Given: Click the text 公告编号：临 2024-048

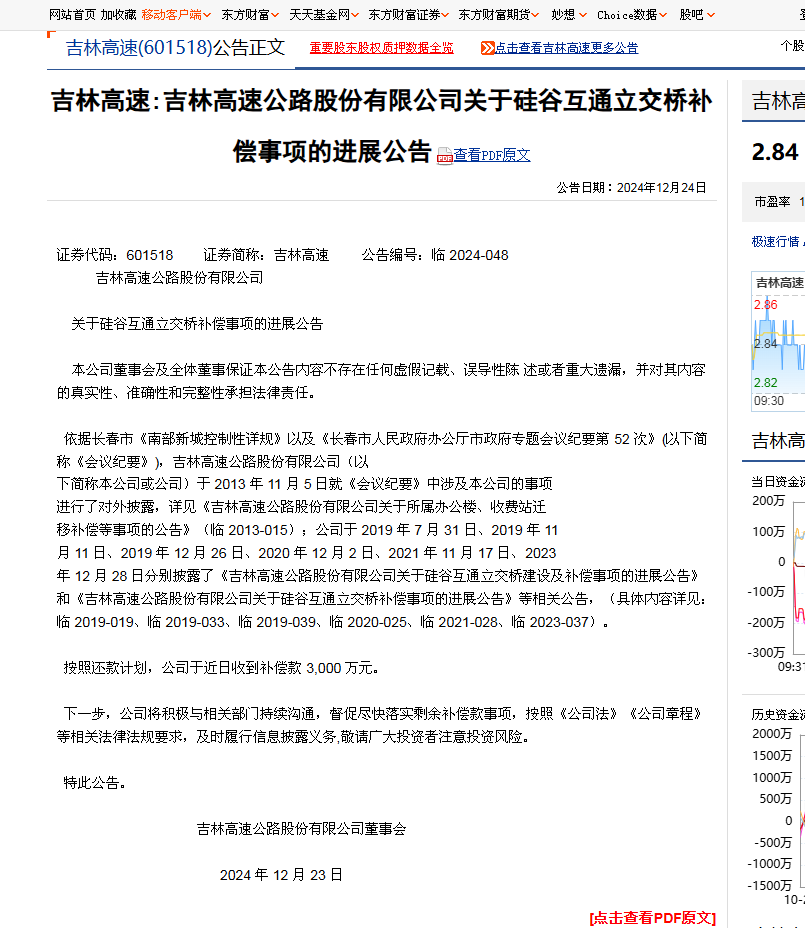Looking at the screenshot, I should tap(435, 255).
